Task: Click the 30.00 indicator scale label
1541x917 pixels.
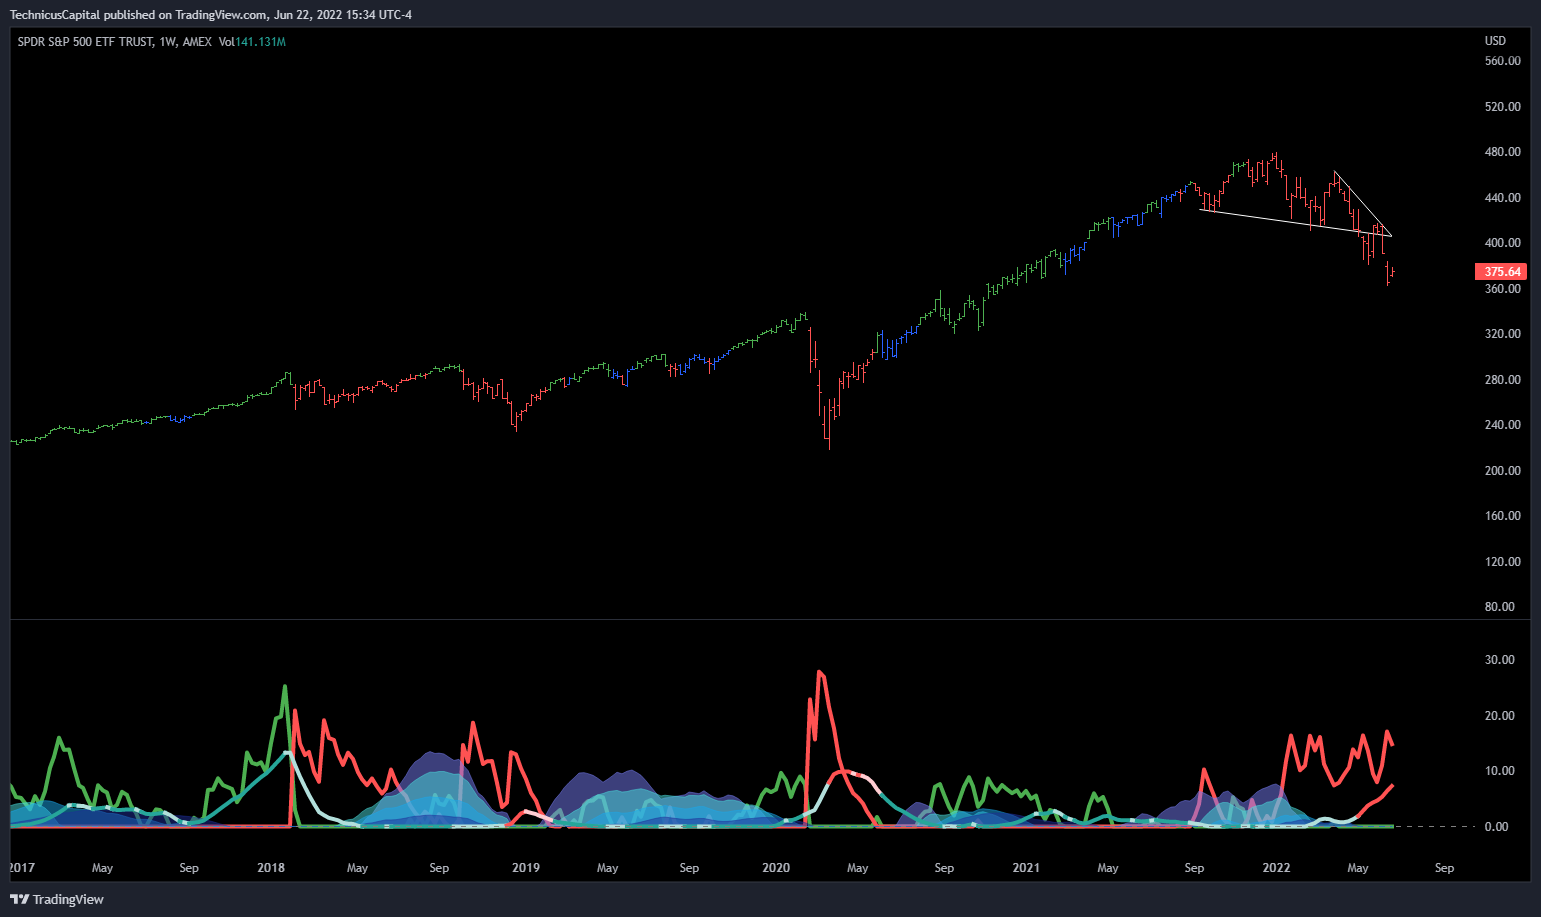Action: pos(1500,660)
